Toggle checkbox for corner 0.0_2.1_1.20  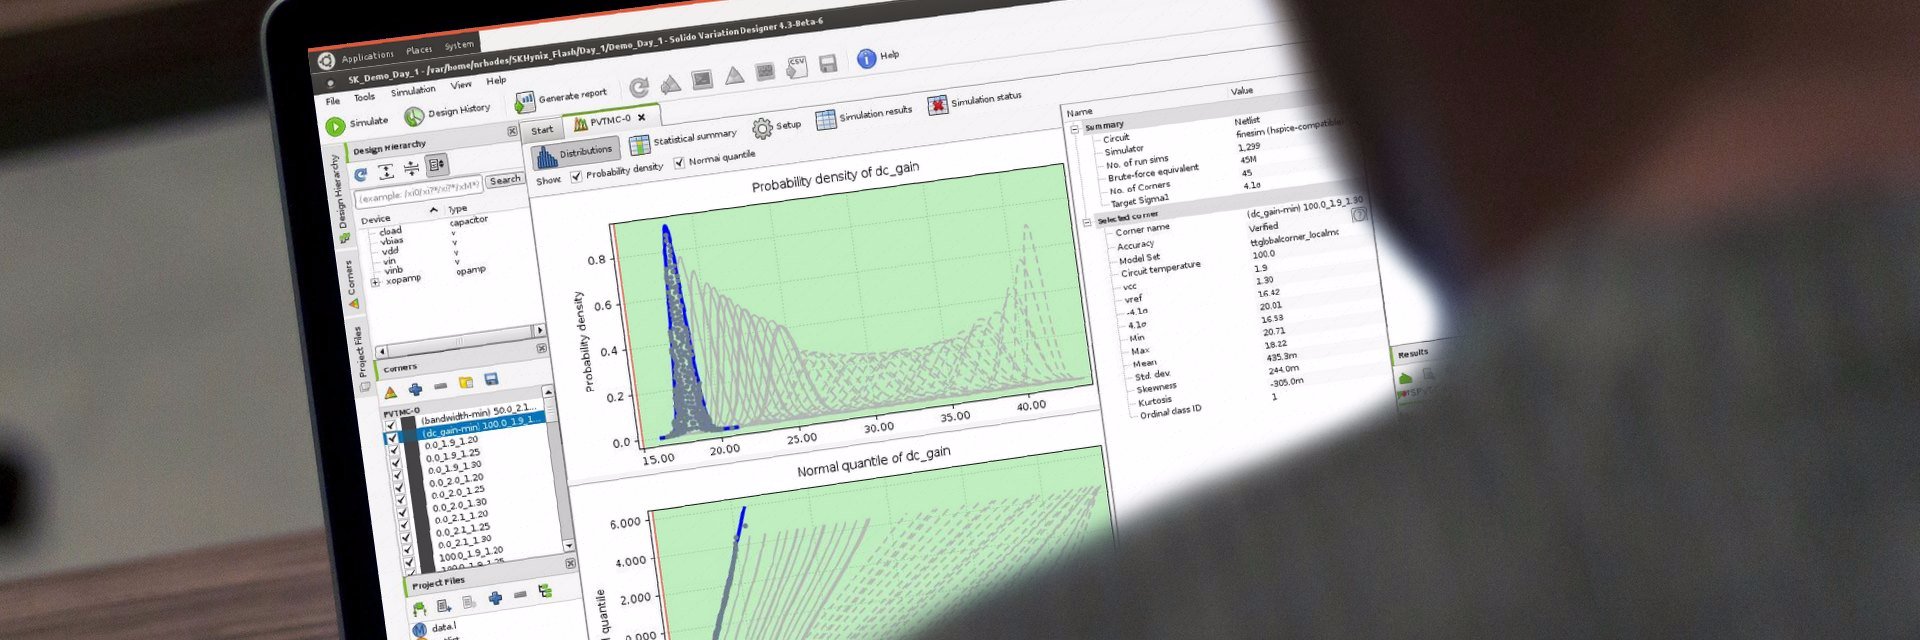404,525
